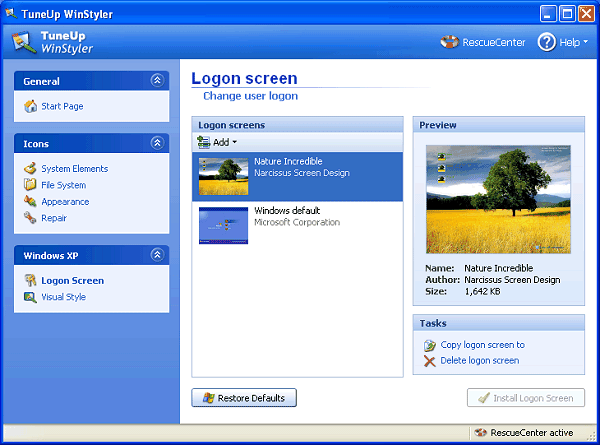Click the Add list icon

pyautogui.click(x=204, y=142)
